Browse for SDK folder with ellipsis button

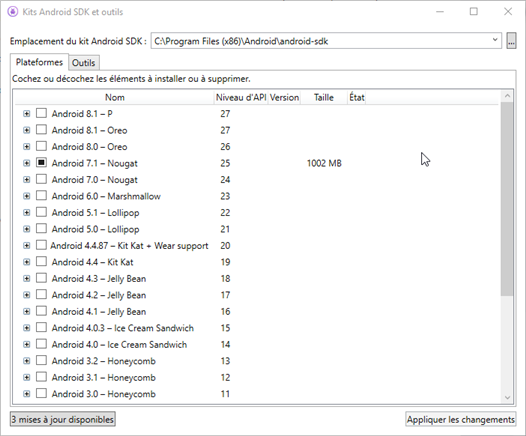tap(511, 41)
